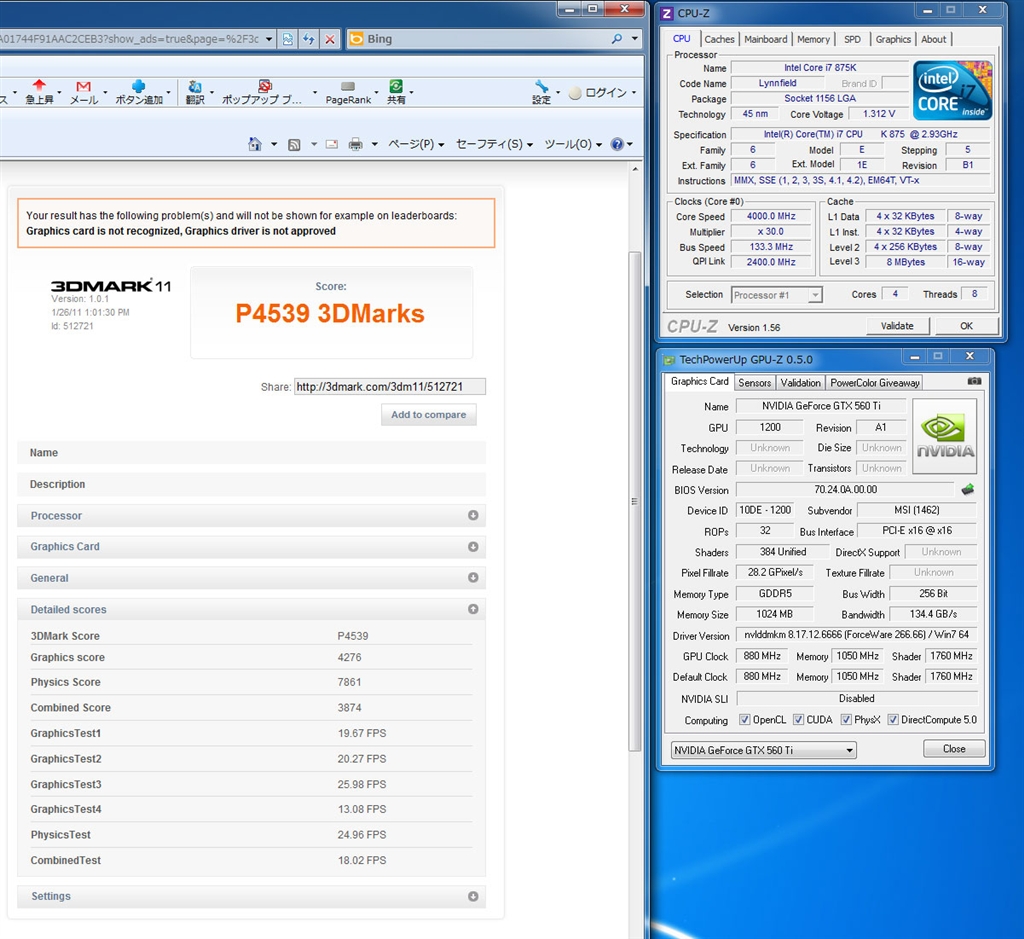Click the 3DMark share URL field
The image size is (1024, 939).
(x=390, y=387)
